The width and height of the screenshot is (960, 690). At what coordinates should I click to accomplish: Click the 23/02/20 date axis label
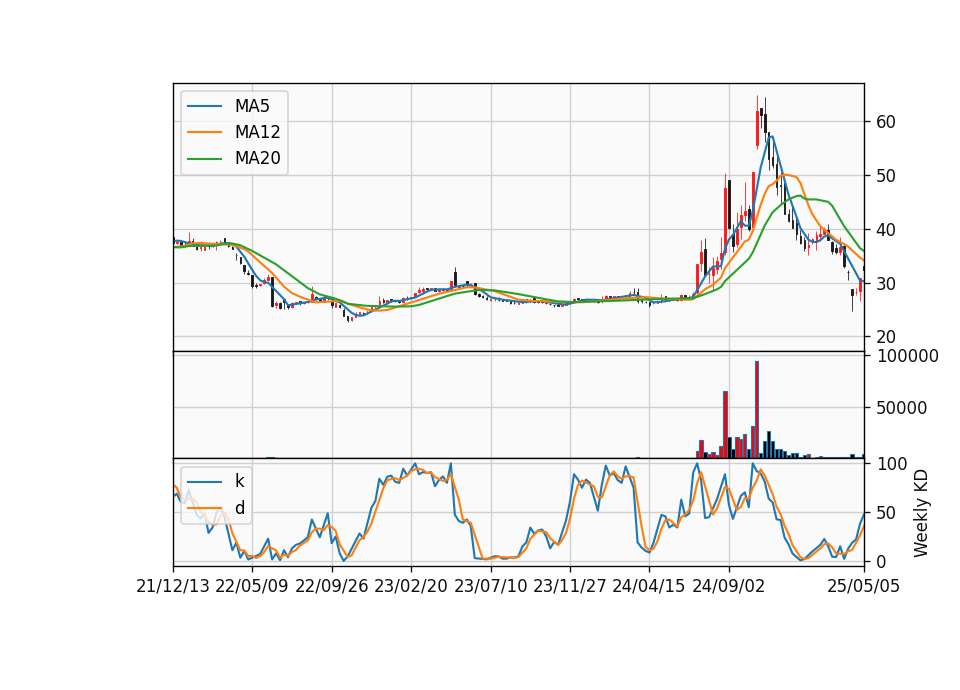click(x=411, y=586)
